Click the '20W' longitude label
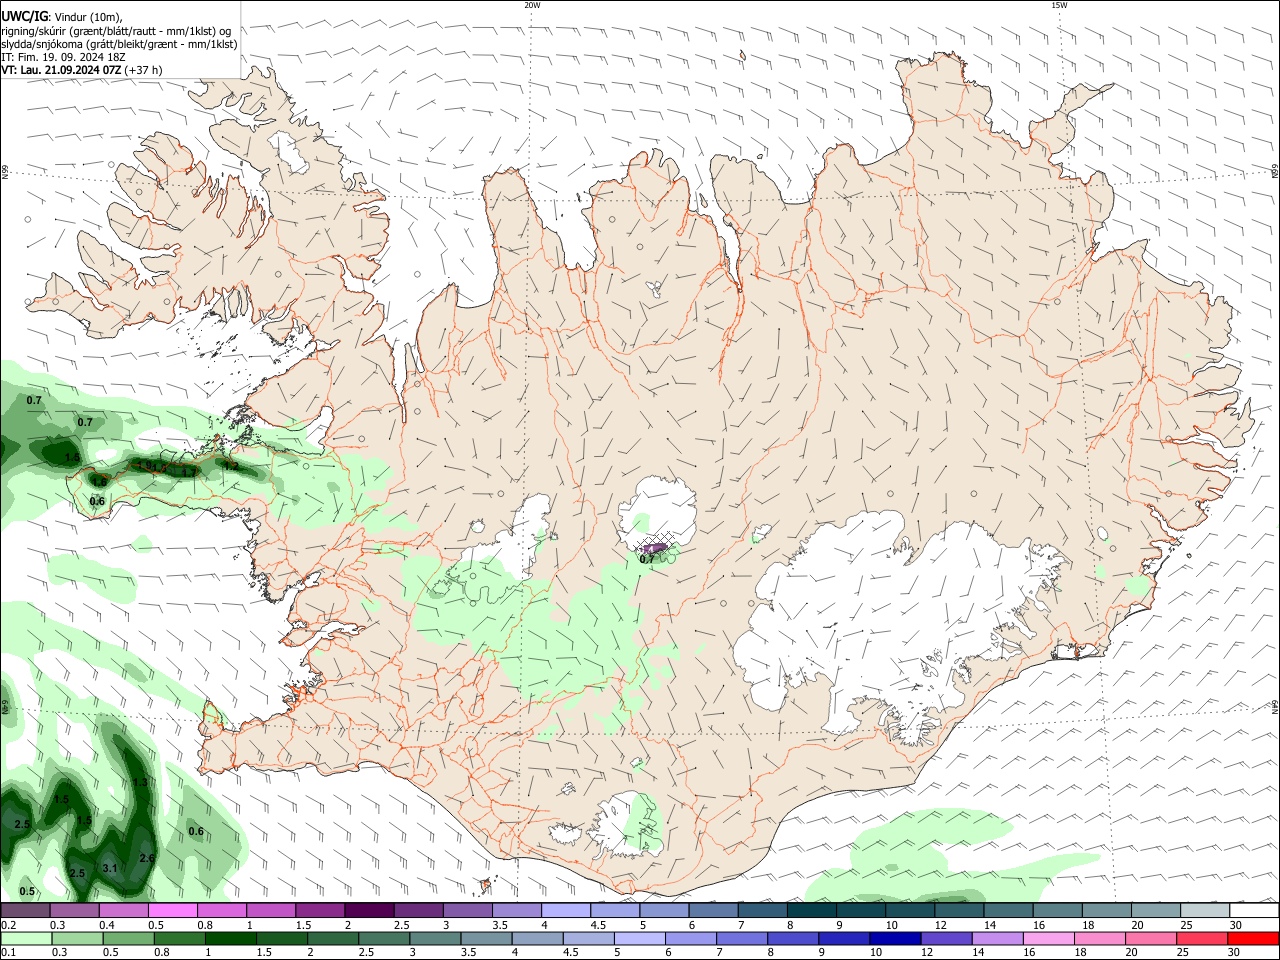Viewport: 1280px width, 960px height. 532,5
